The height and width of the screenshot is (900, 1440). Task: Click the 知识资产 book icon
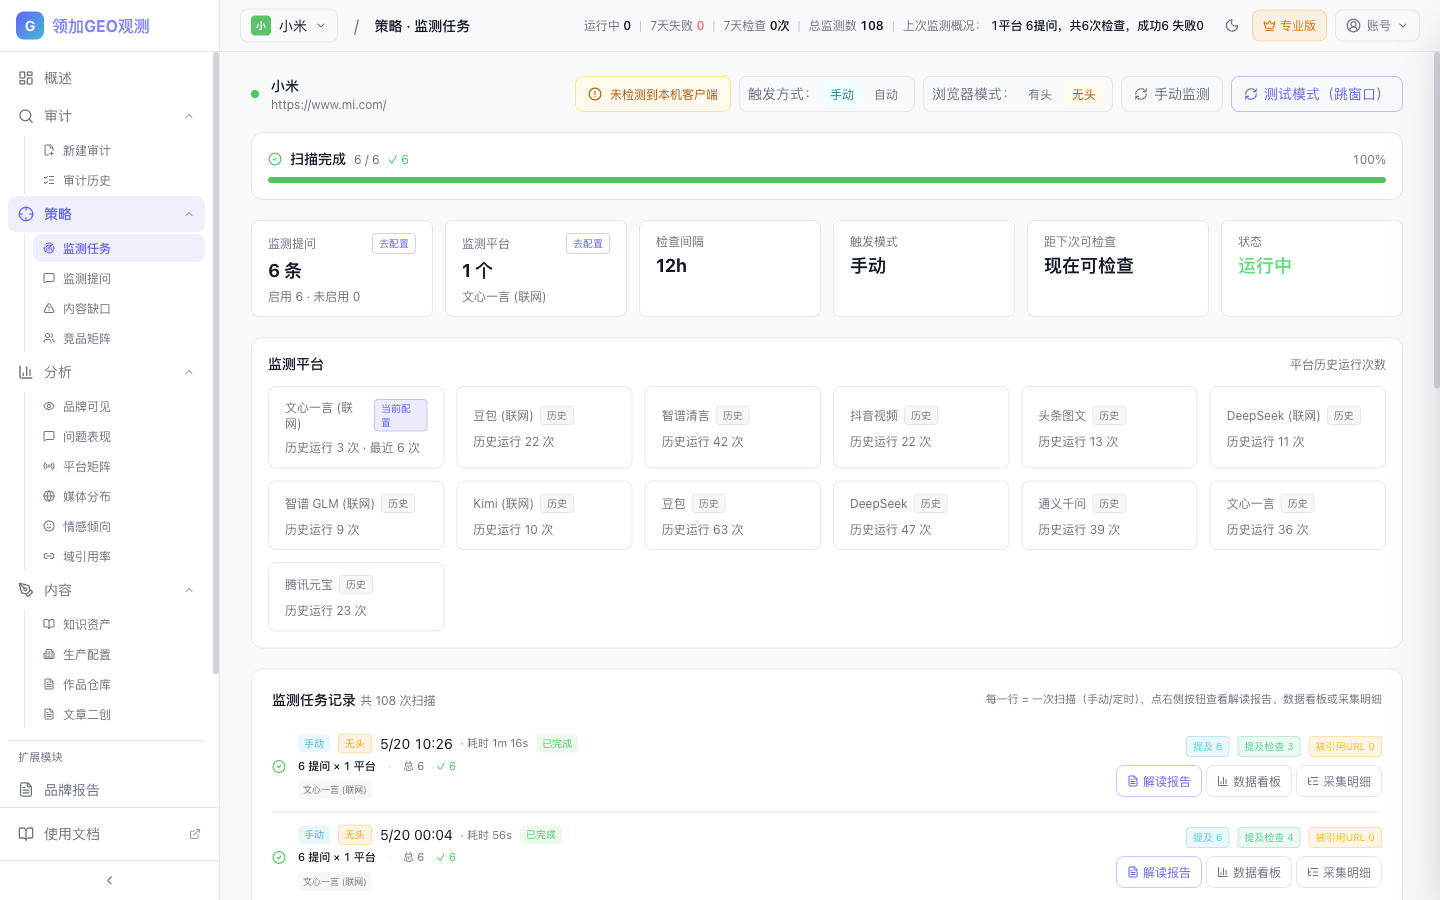pyautogui.click(x=49, y=624)
